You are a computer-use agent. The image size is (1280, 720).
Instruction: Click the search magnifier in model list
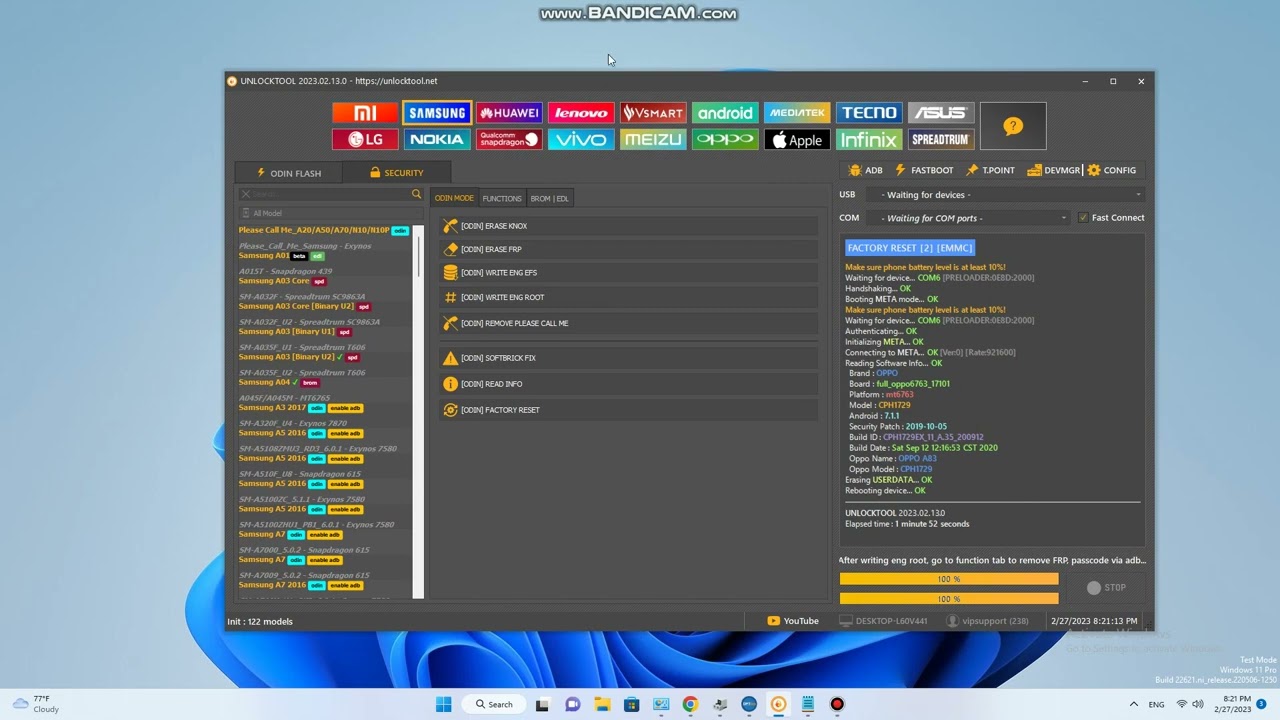(417, 194)
